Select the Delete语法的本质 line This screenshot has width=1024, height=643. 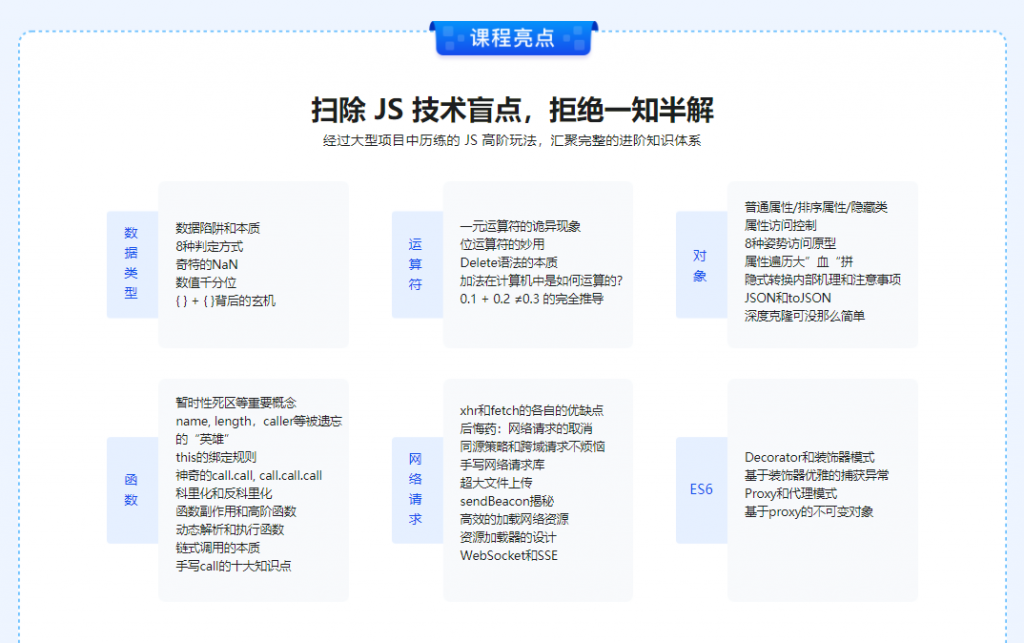point(508,263)
